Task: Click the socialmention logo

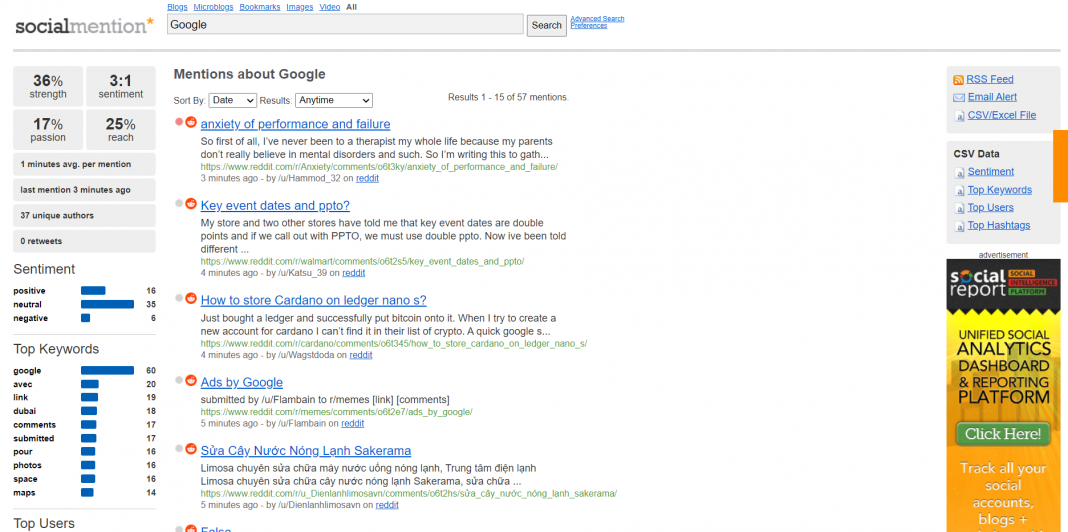Action: 84,26
